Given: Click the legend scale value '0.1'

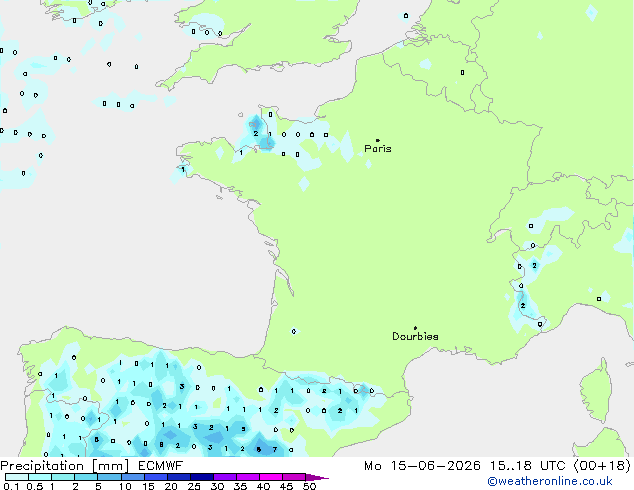Looking at the screenshot, I should pos(11,486).
